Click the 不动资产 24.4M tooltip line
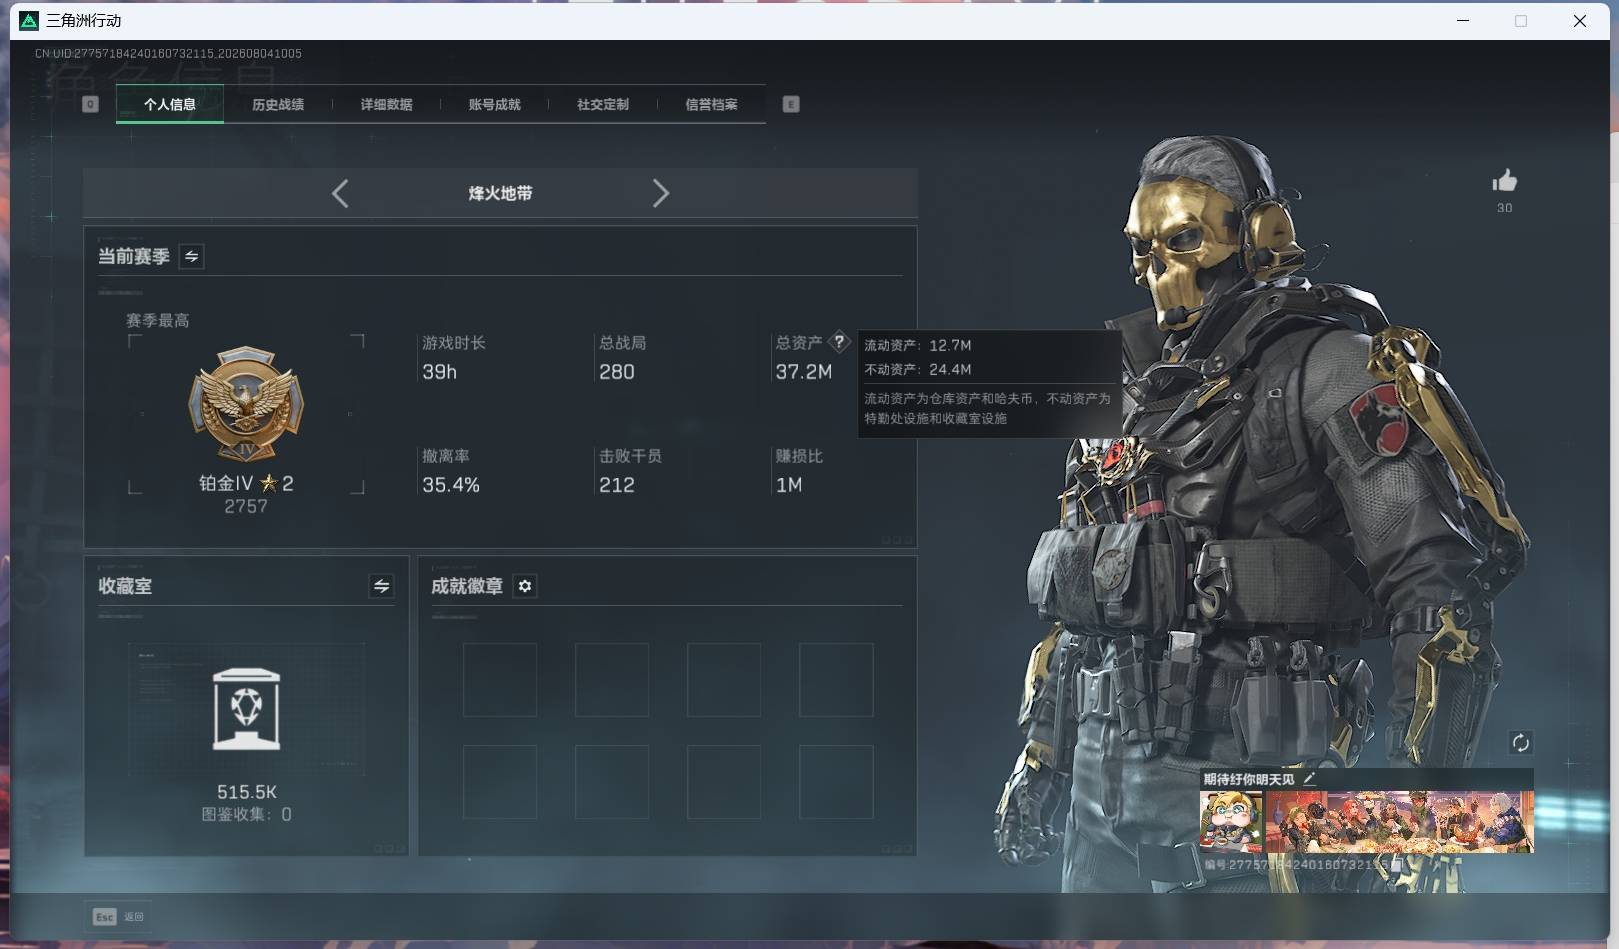The width and height of the screenshot is (1619, 949). 918,369
